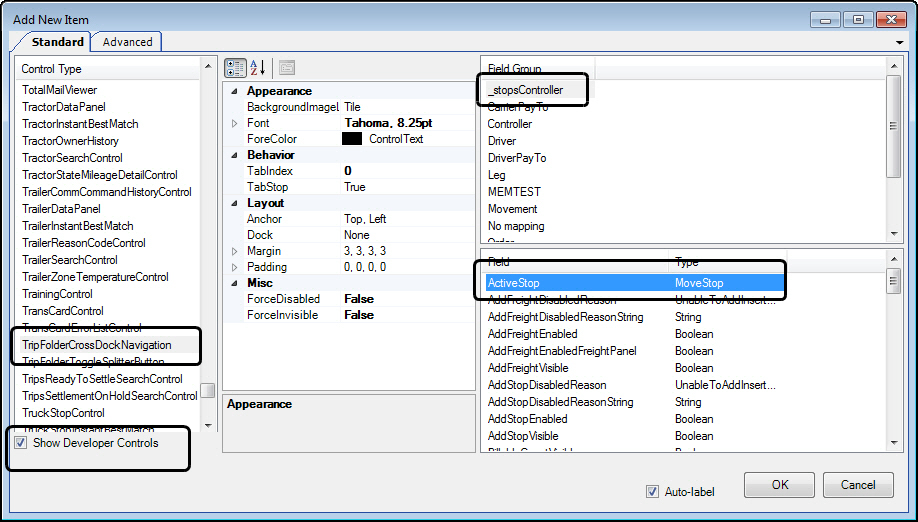Click the black ForeColor swatch
Image resolution: width=918 pixels, height=522 pixels.
[351, 139]
